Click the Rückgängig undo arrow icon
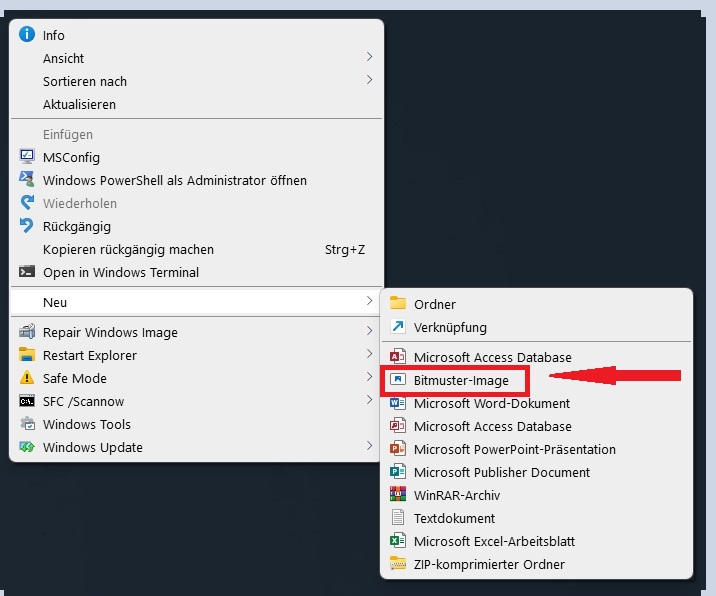The height and width of the screenshot is (596, 716). click(x=26, y=226)
